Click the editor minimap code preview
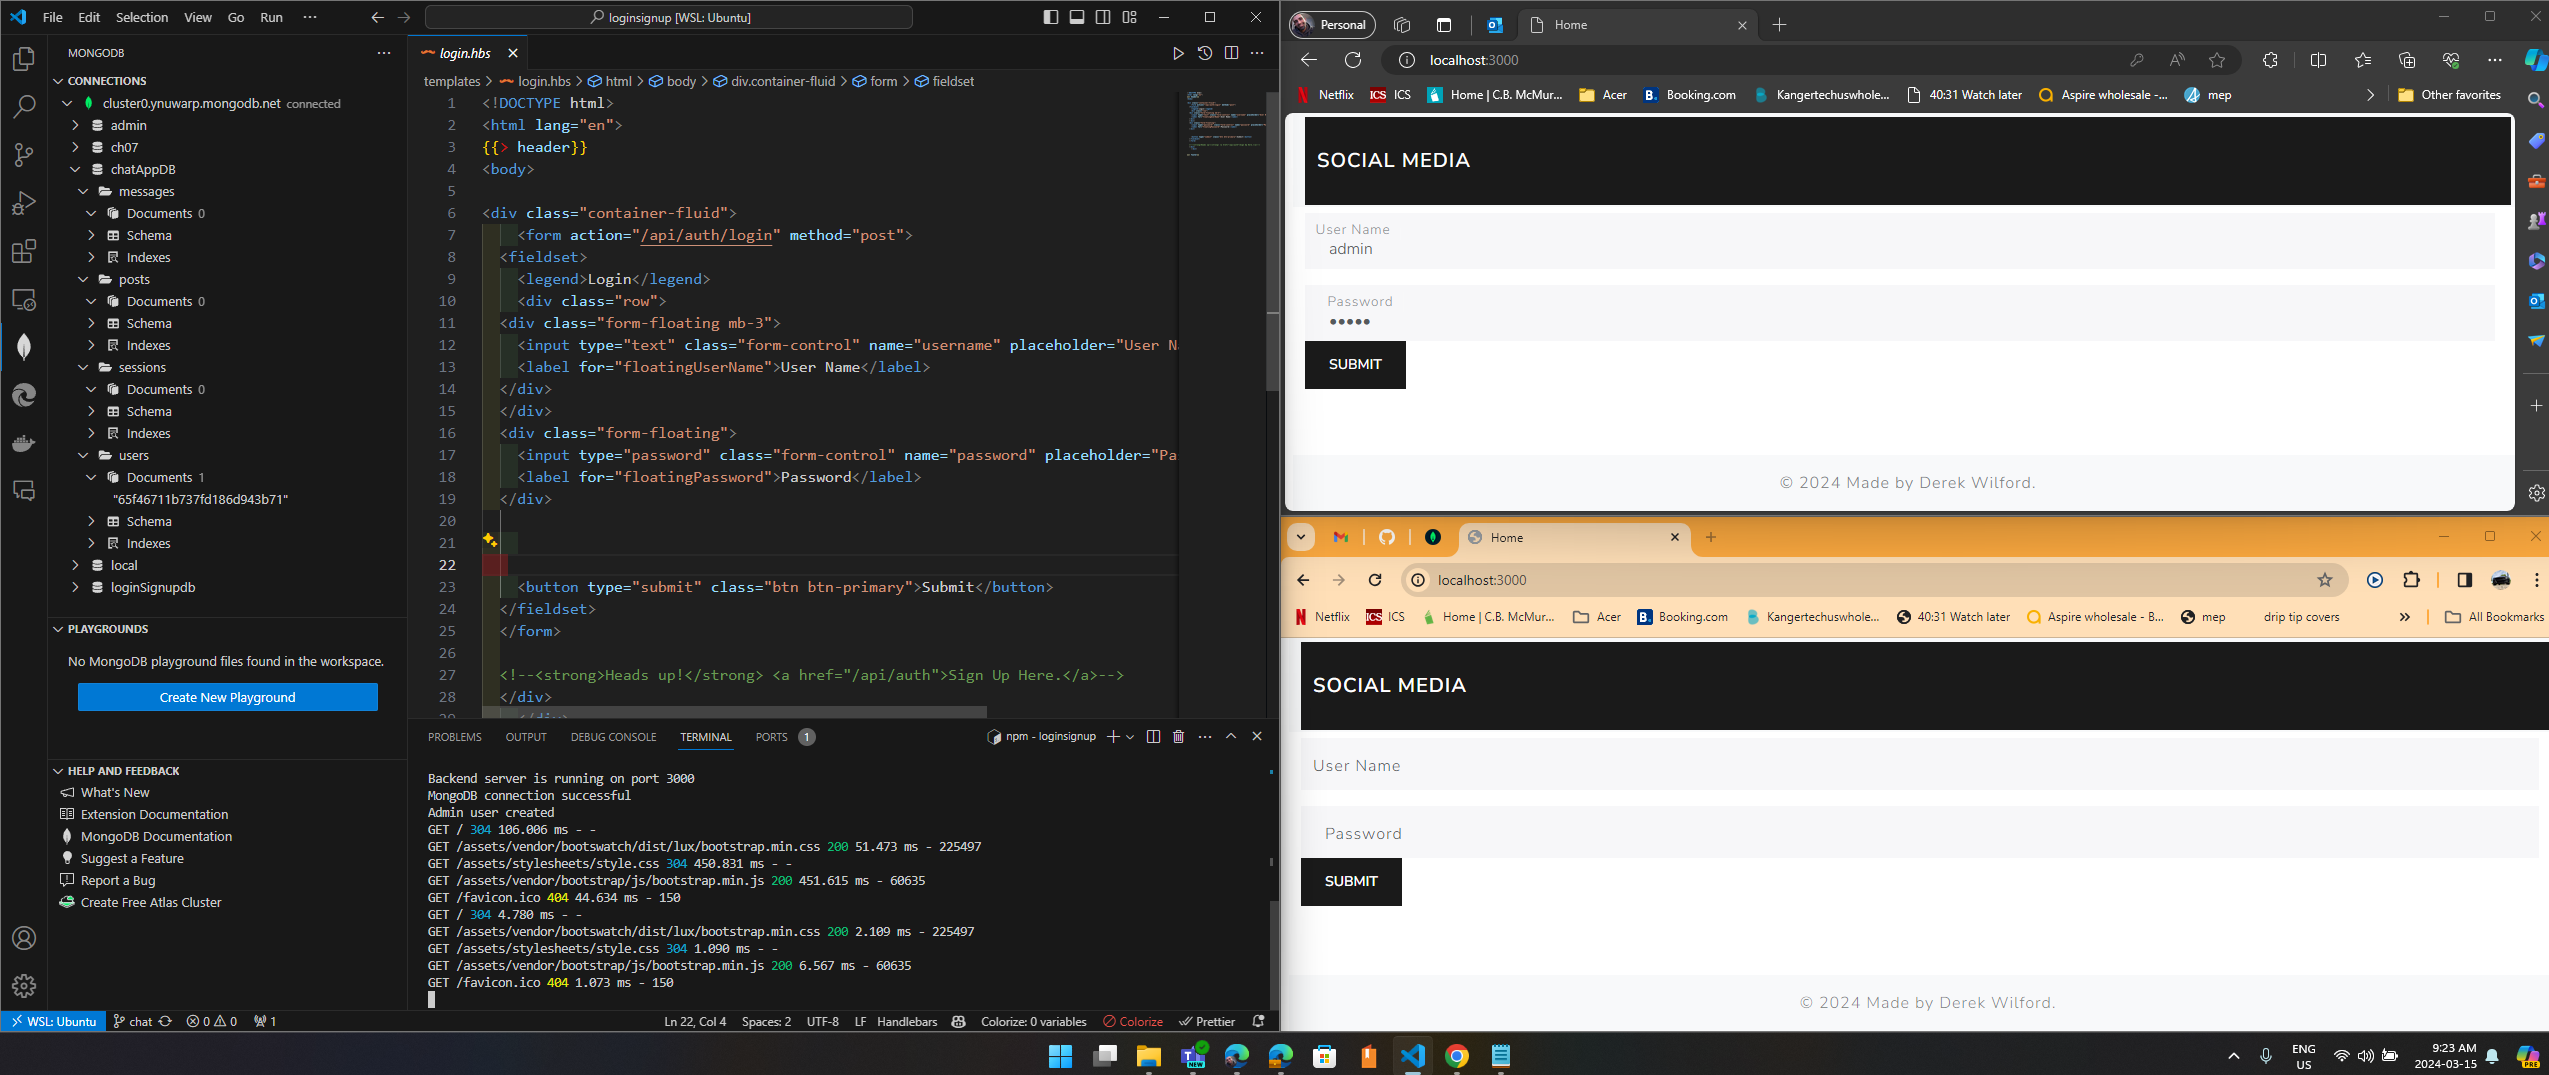Screen dimensions: 2549x1075 [x=1222, y=124]
